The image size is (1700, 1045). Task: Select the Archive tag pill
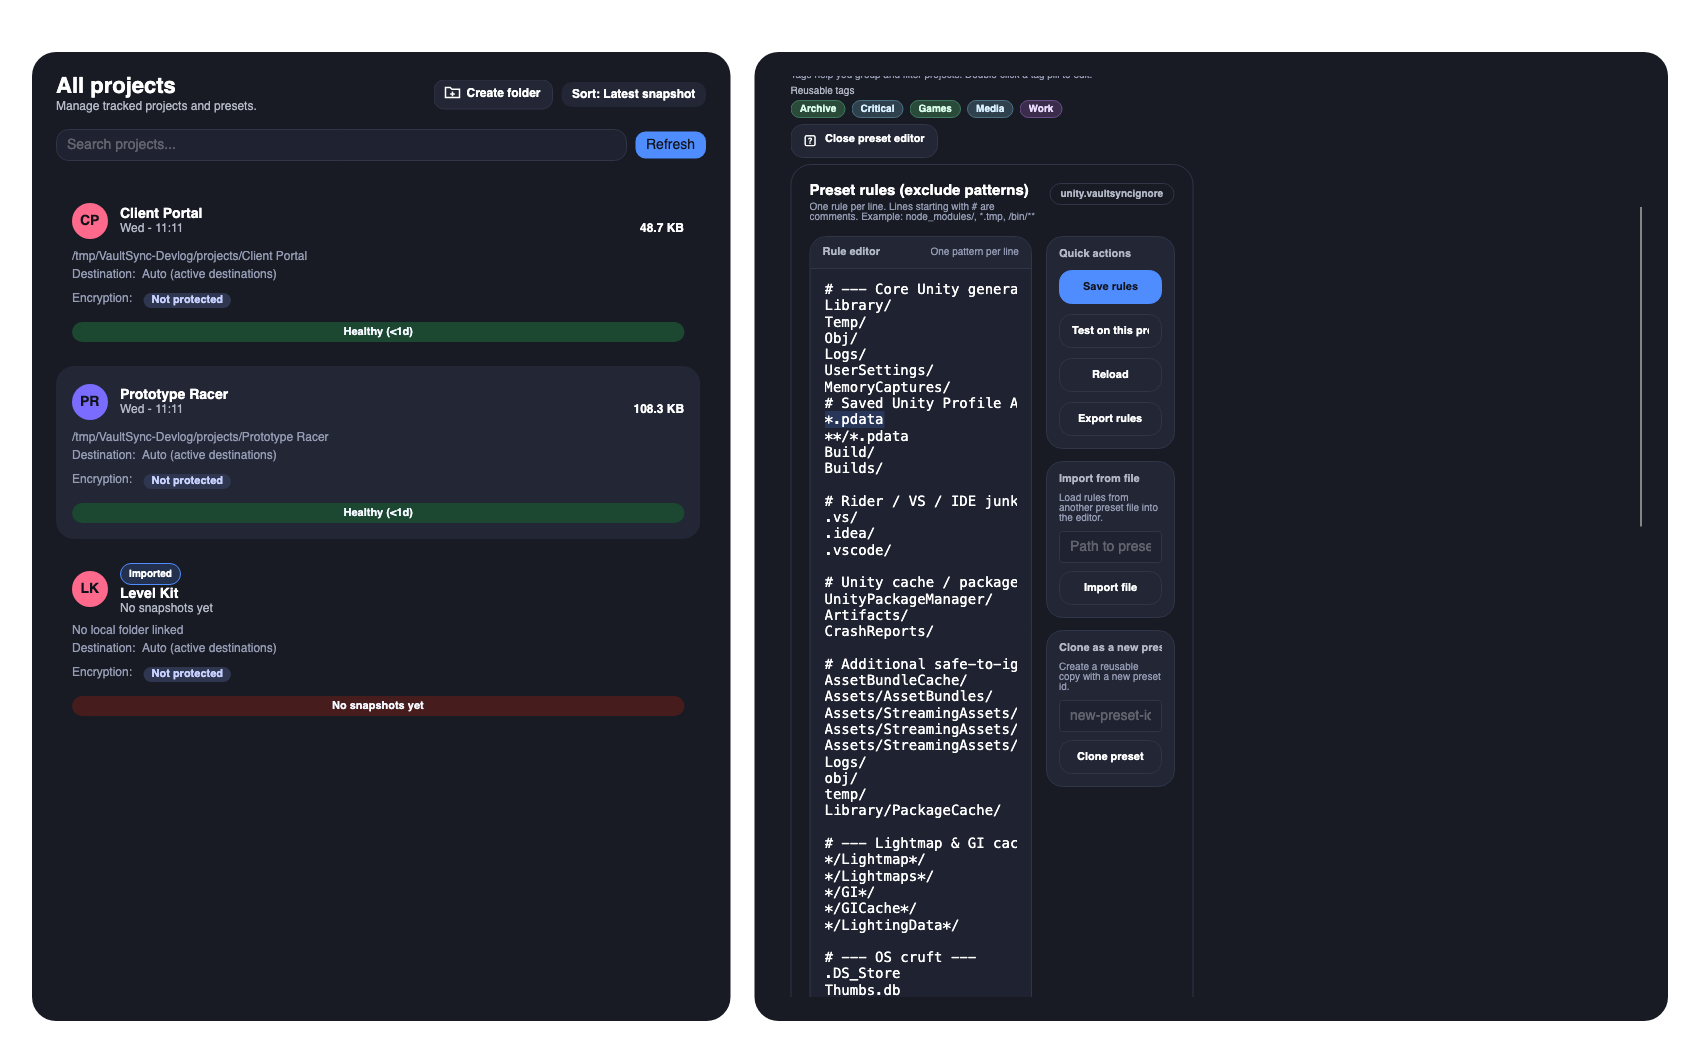point(818,109)
